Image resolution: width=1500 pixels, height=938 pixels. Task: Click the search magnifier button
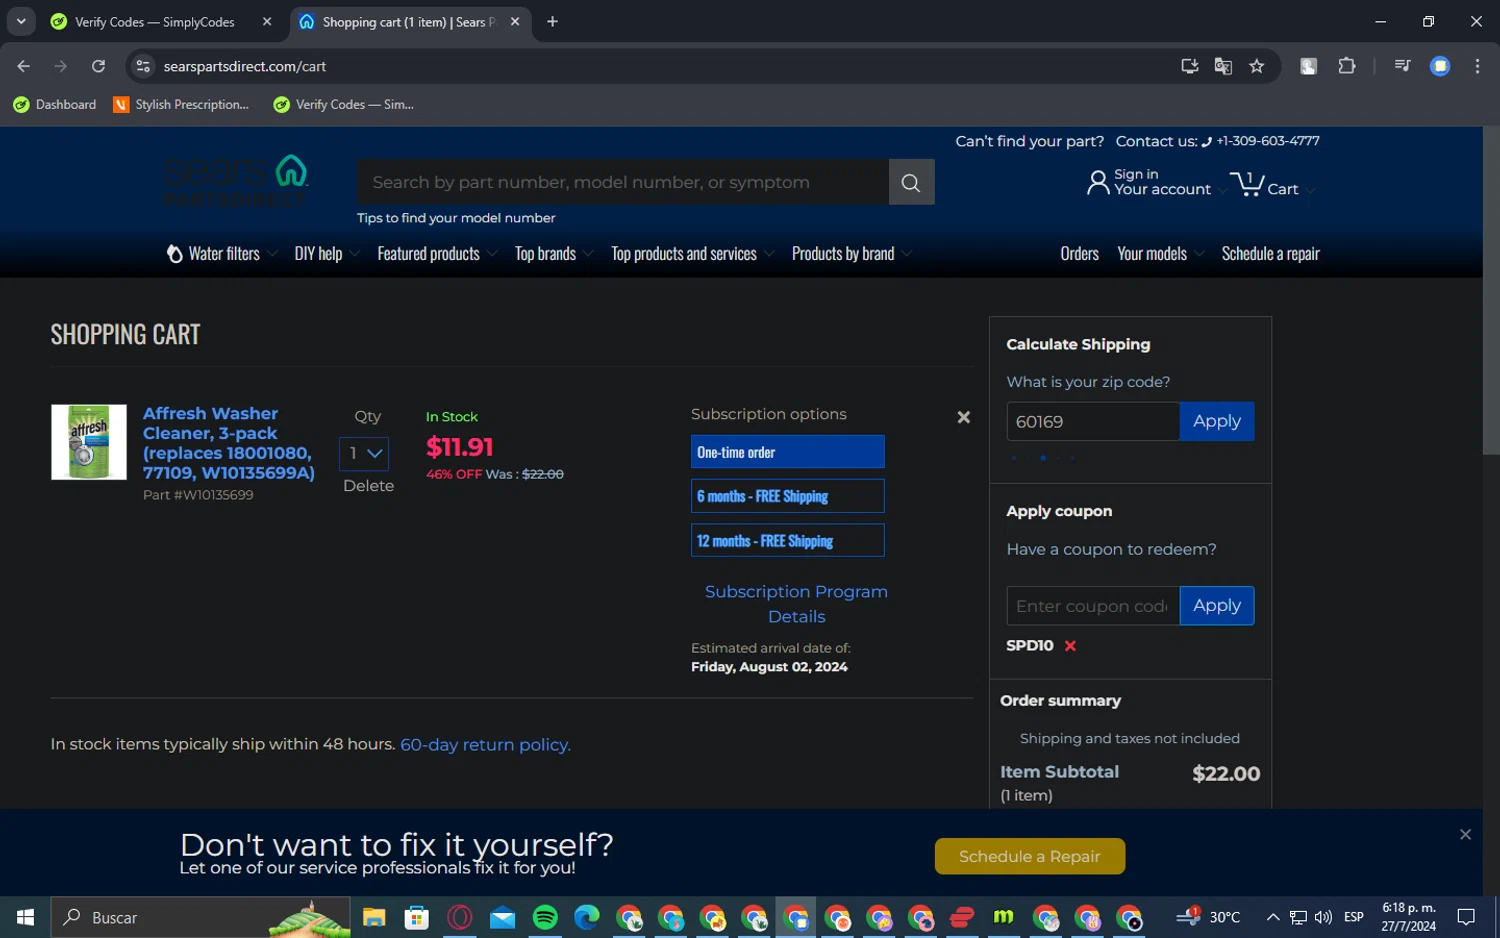pos(911,182)
